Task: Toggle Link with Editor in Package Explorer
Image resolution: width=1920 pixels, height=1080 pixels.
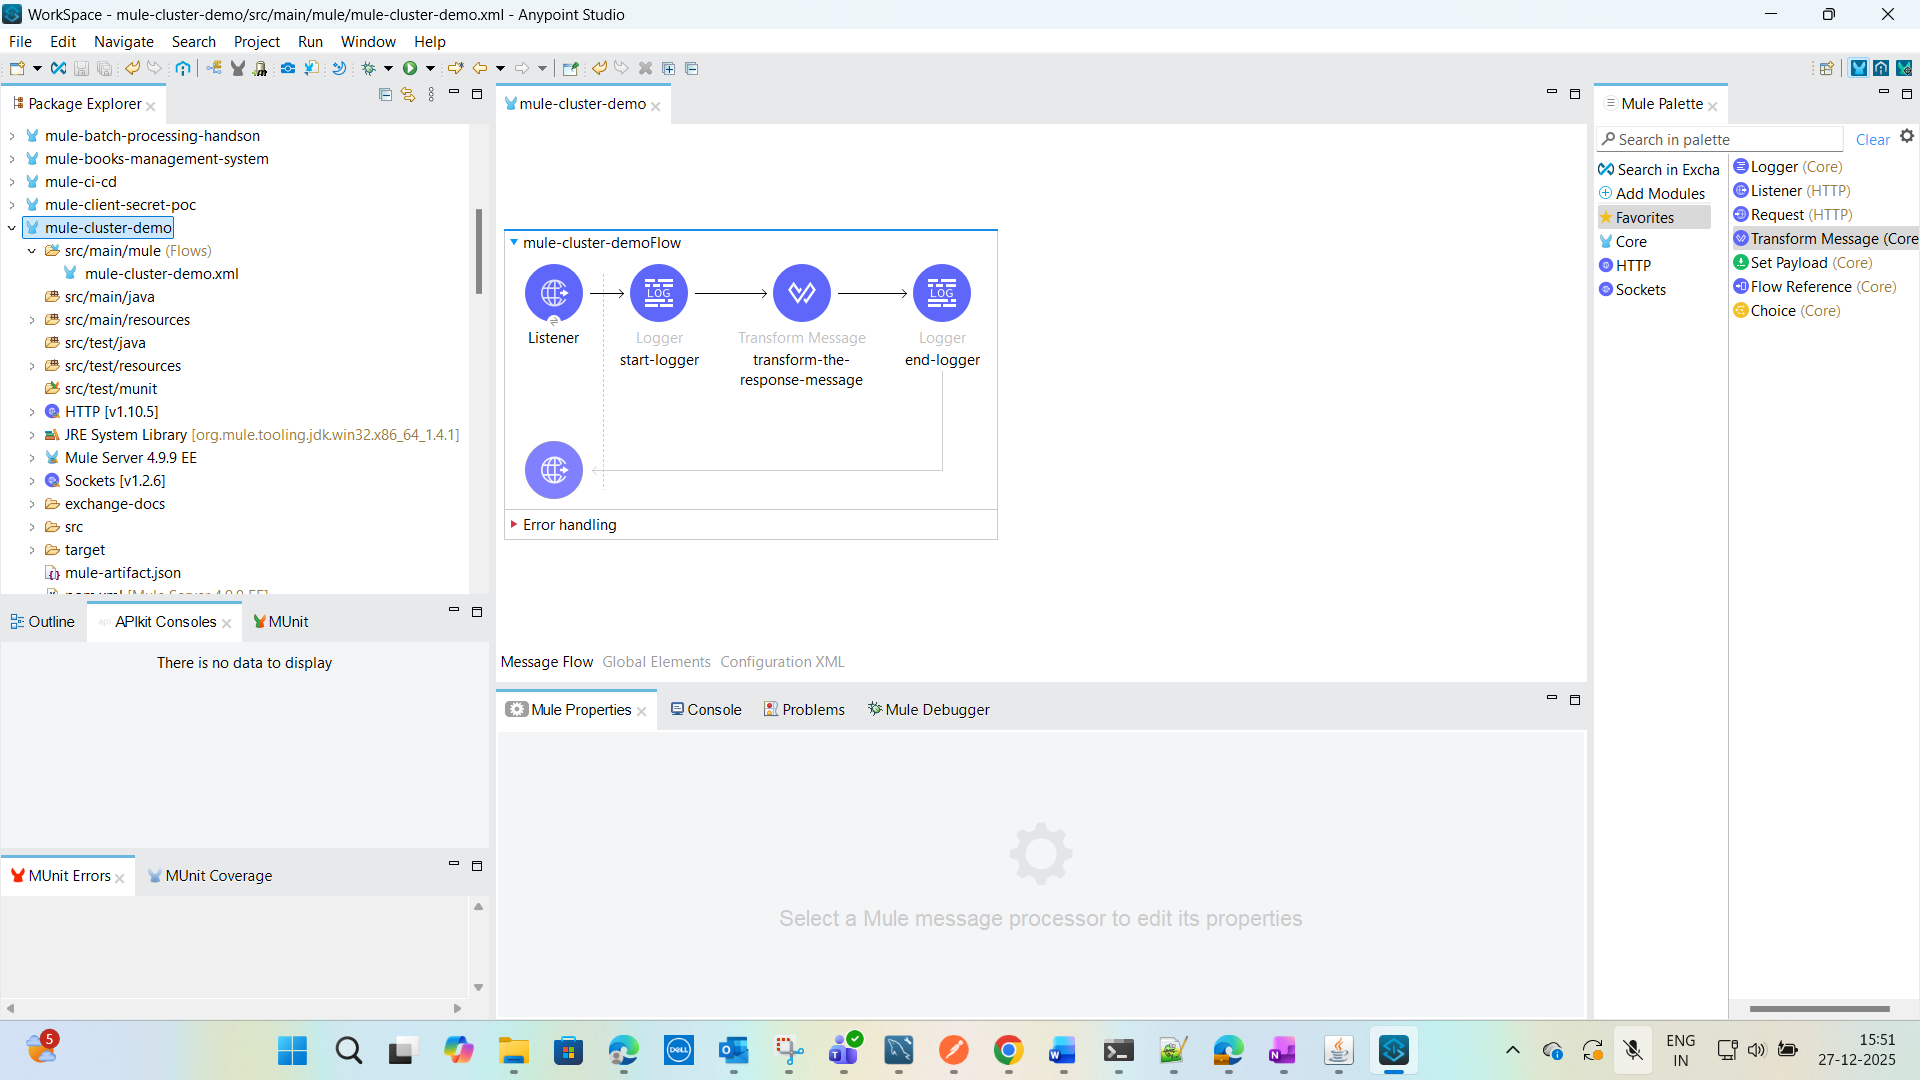Action: [408, 94]
